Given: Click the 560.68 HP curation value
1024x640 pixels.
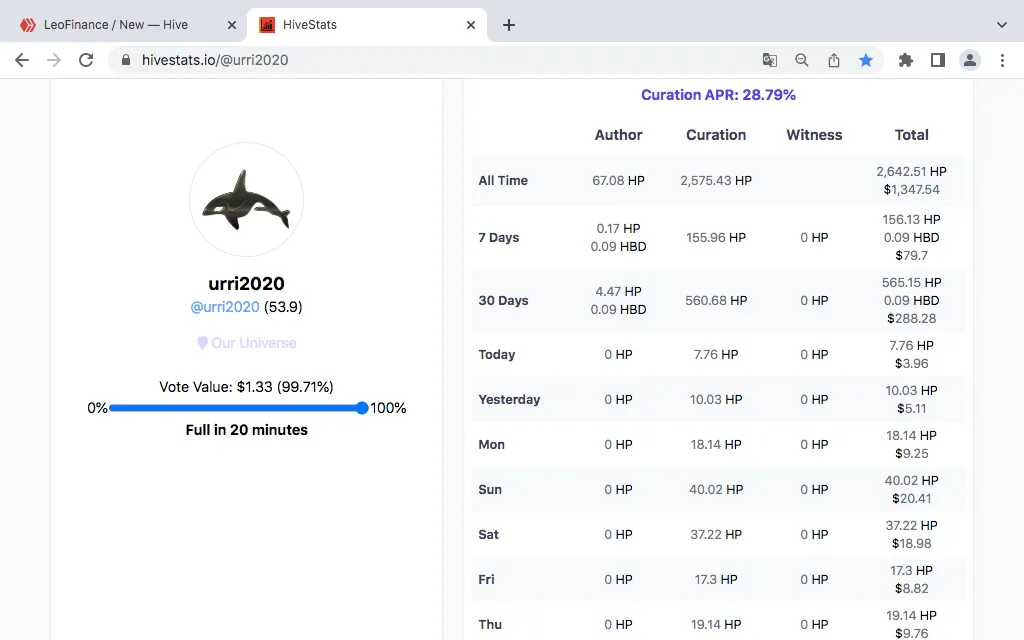Looking at the screenshot, I should pos(716,300).
